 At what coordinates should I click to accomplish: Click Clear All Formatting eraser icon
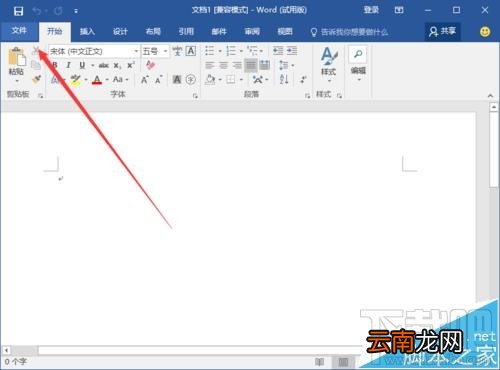coord(150,65)
